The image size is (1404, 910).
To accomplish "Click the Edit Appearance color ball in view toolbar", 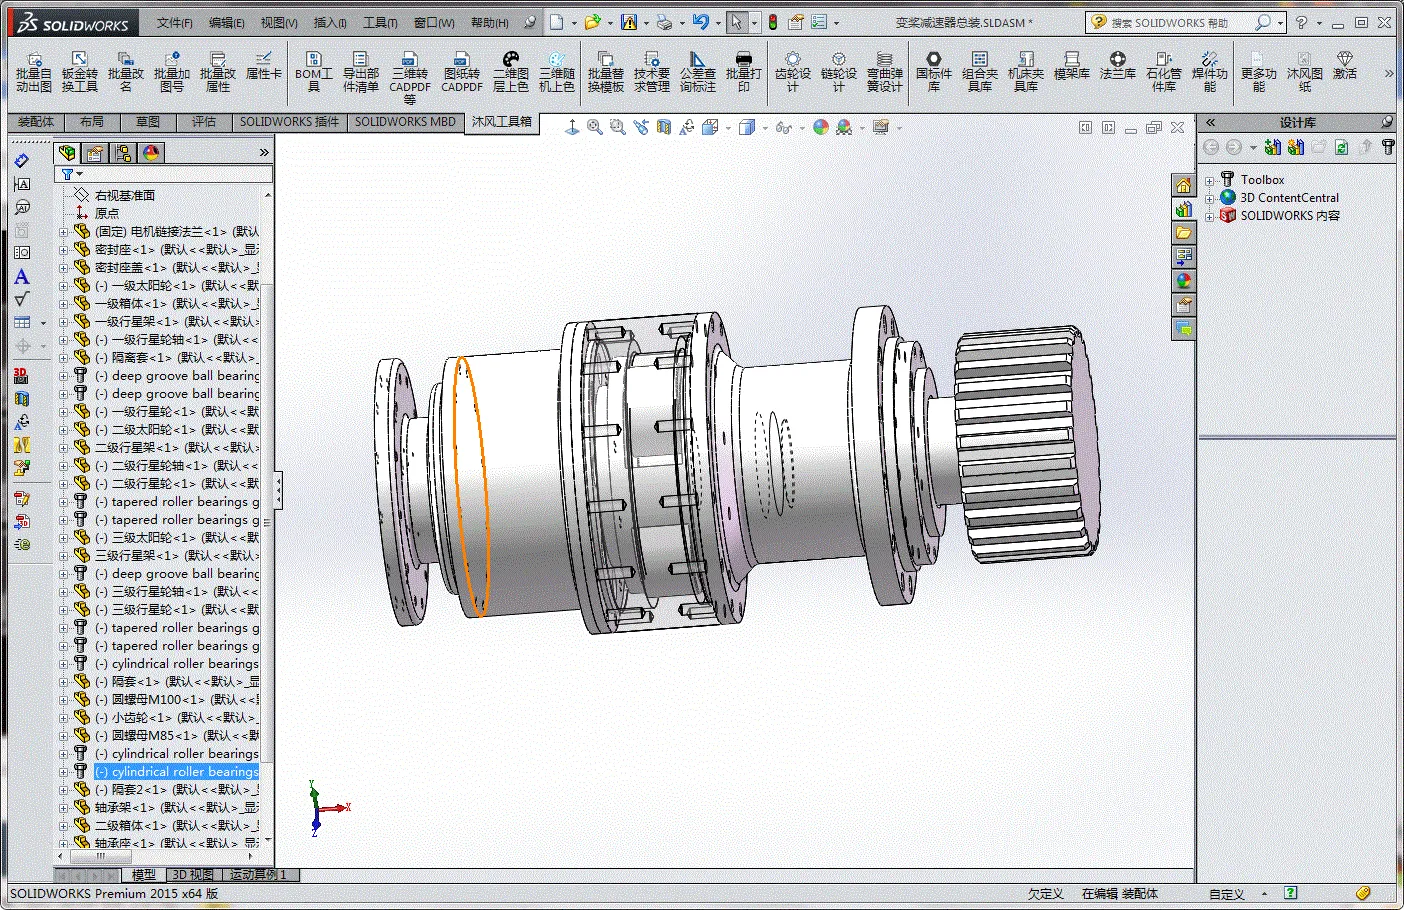I will pos(821,127).
